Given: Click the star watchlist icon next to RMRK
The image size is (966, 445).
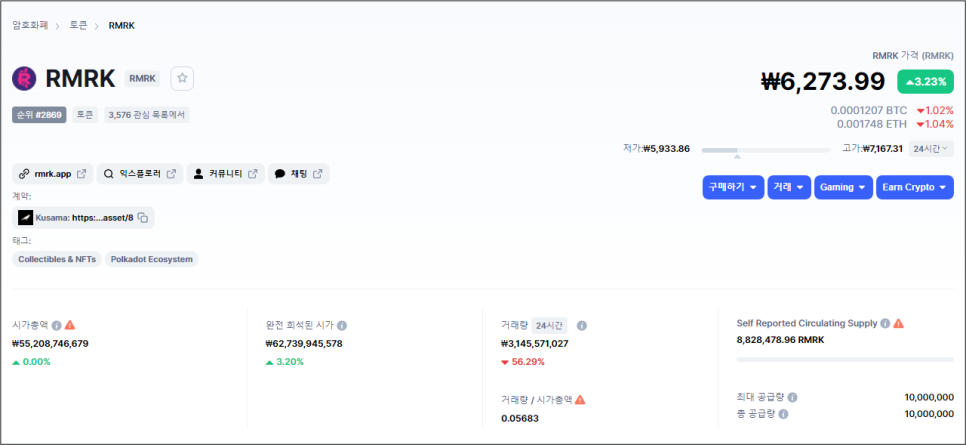Looking at the screenshot, I should (x=181, y=78).
